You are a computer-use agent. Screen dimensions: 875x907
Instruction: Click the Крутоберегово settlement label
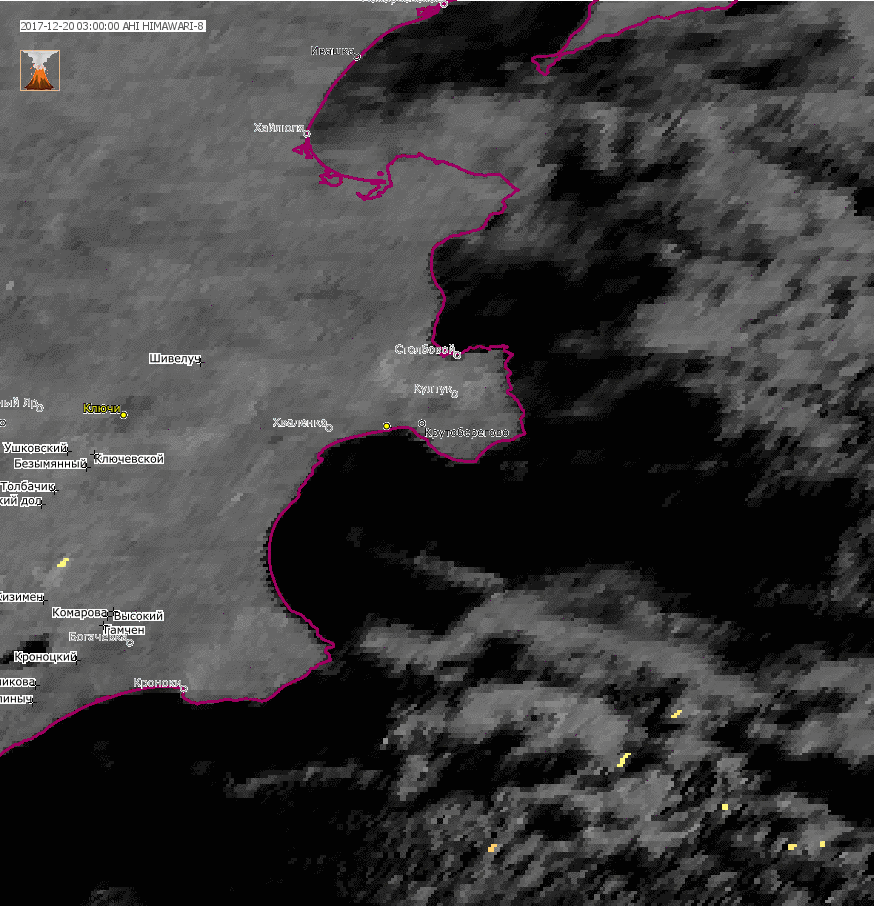coord(467,433)
